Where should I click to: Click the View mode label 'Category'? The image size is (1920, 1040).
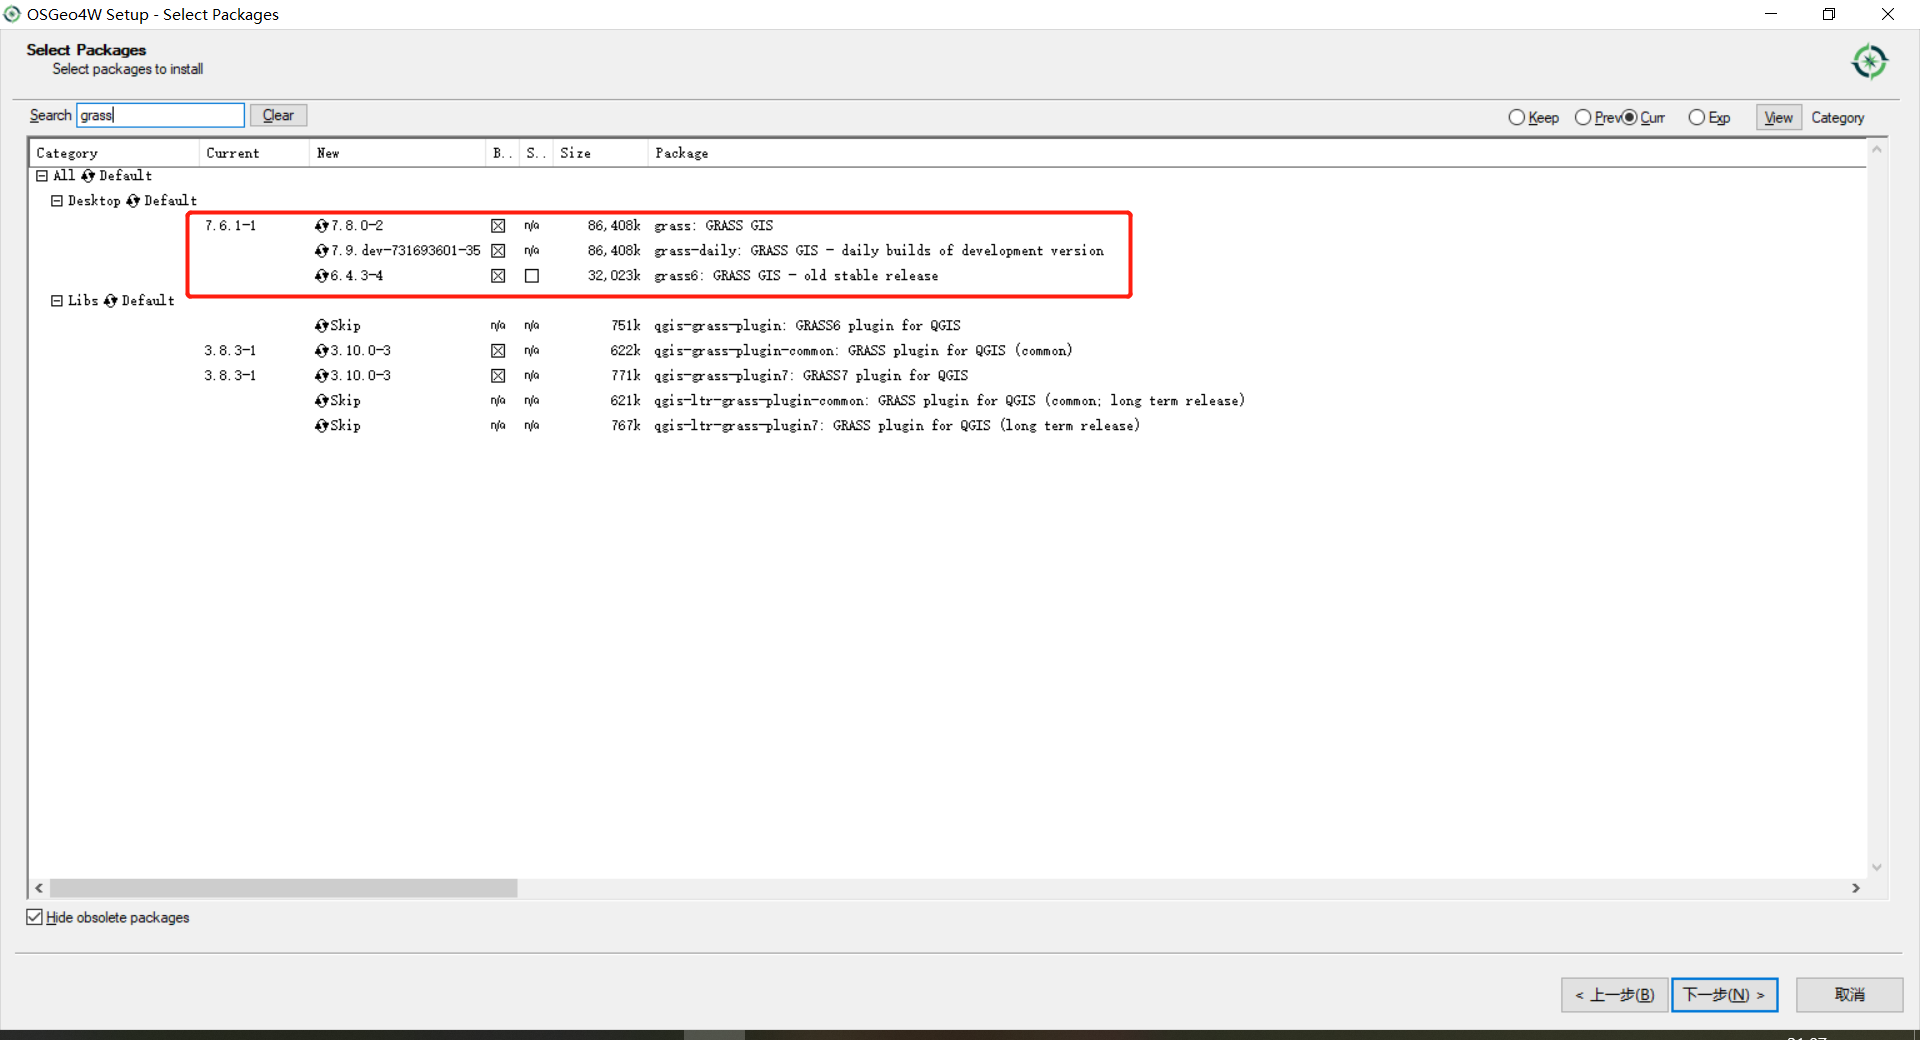pos(1838,118)
